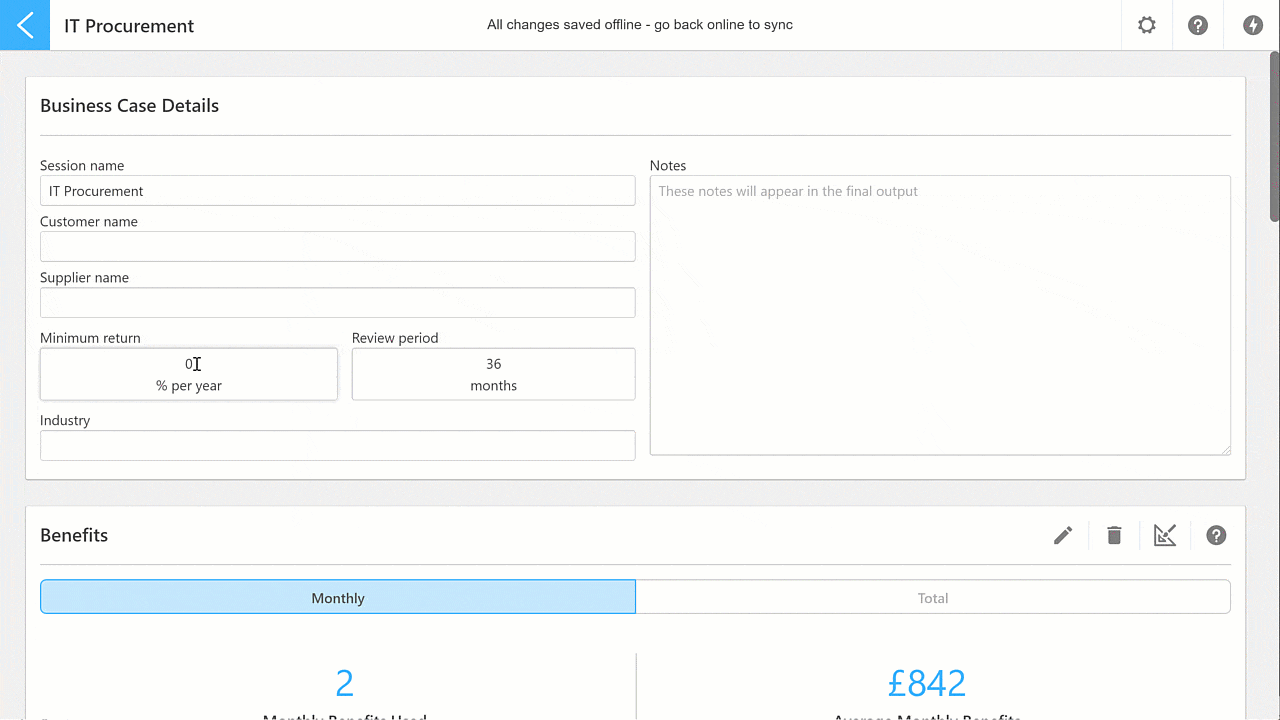Open the Industry field

click(338, 446)
